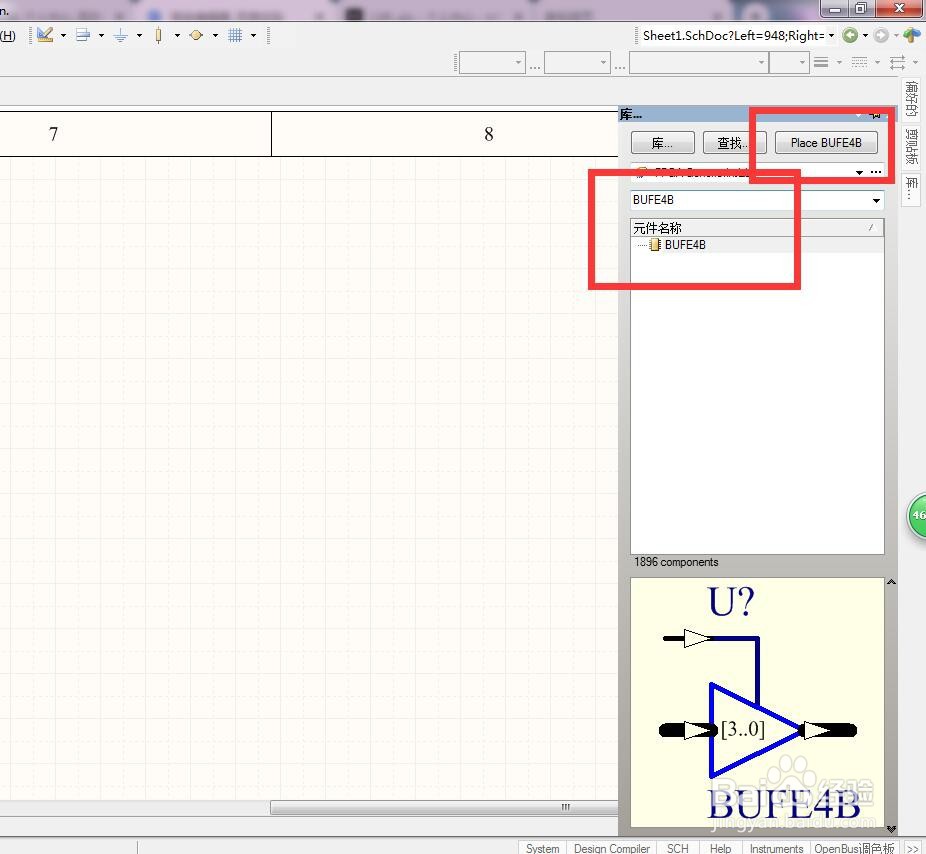Select the ground power source icon
Image resolution: width=926 pixels, height=854 pixels.
[x=120, y=36]
